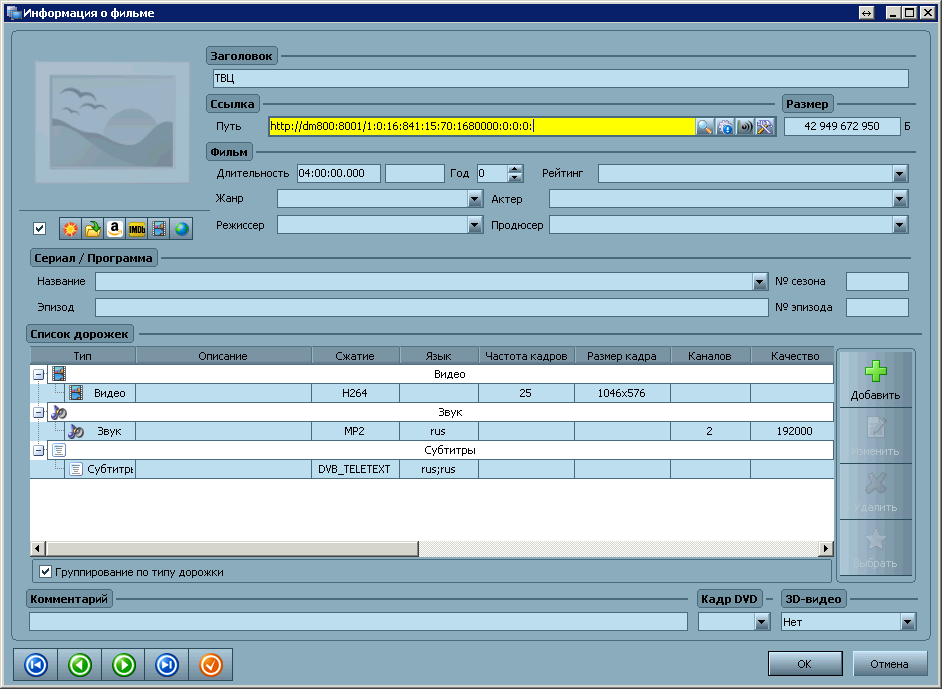Open the Жанр dropdown
Image resolution: width=942 pixels, height=689 pixels.
(x=475, y=199)
